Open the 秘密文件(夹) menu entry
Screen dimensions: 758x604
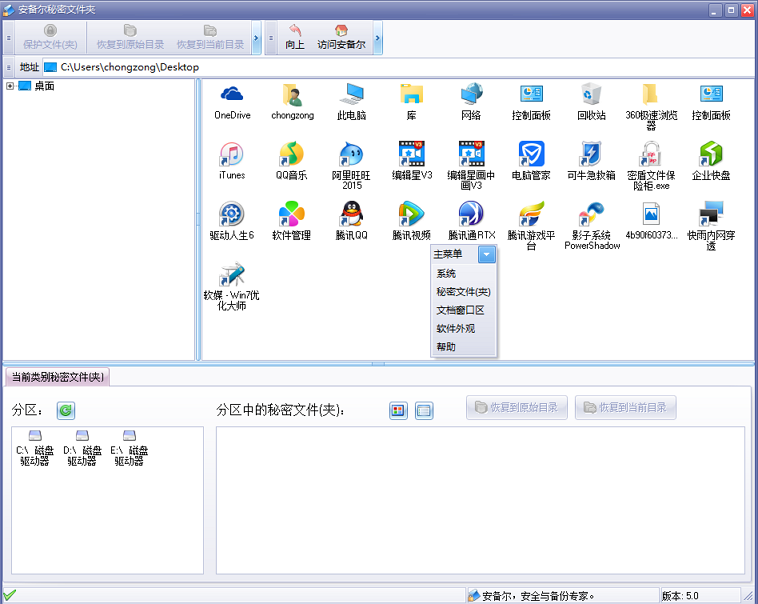click(463, 292)
